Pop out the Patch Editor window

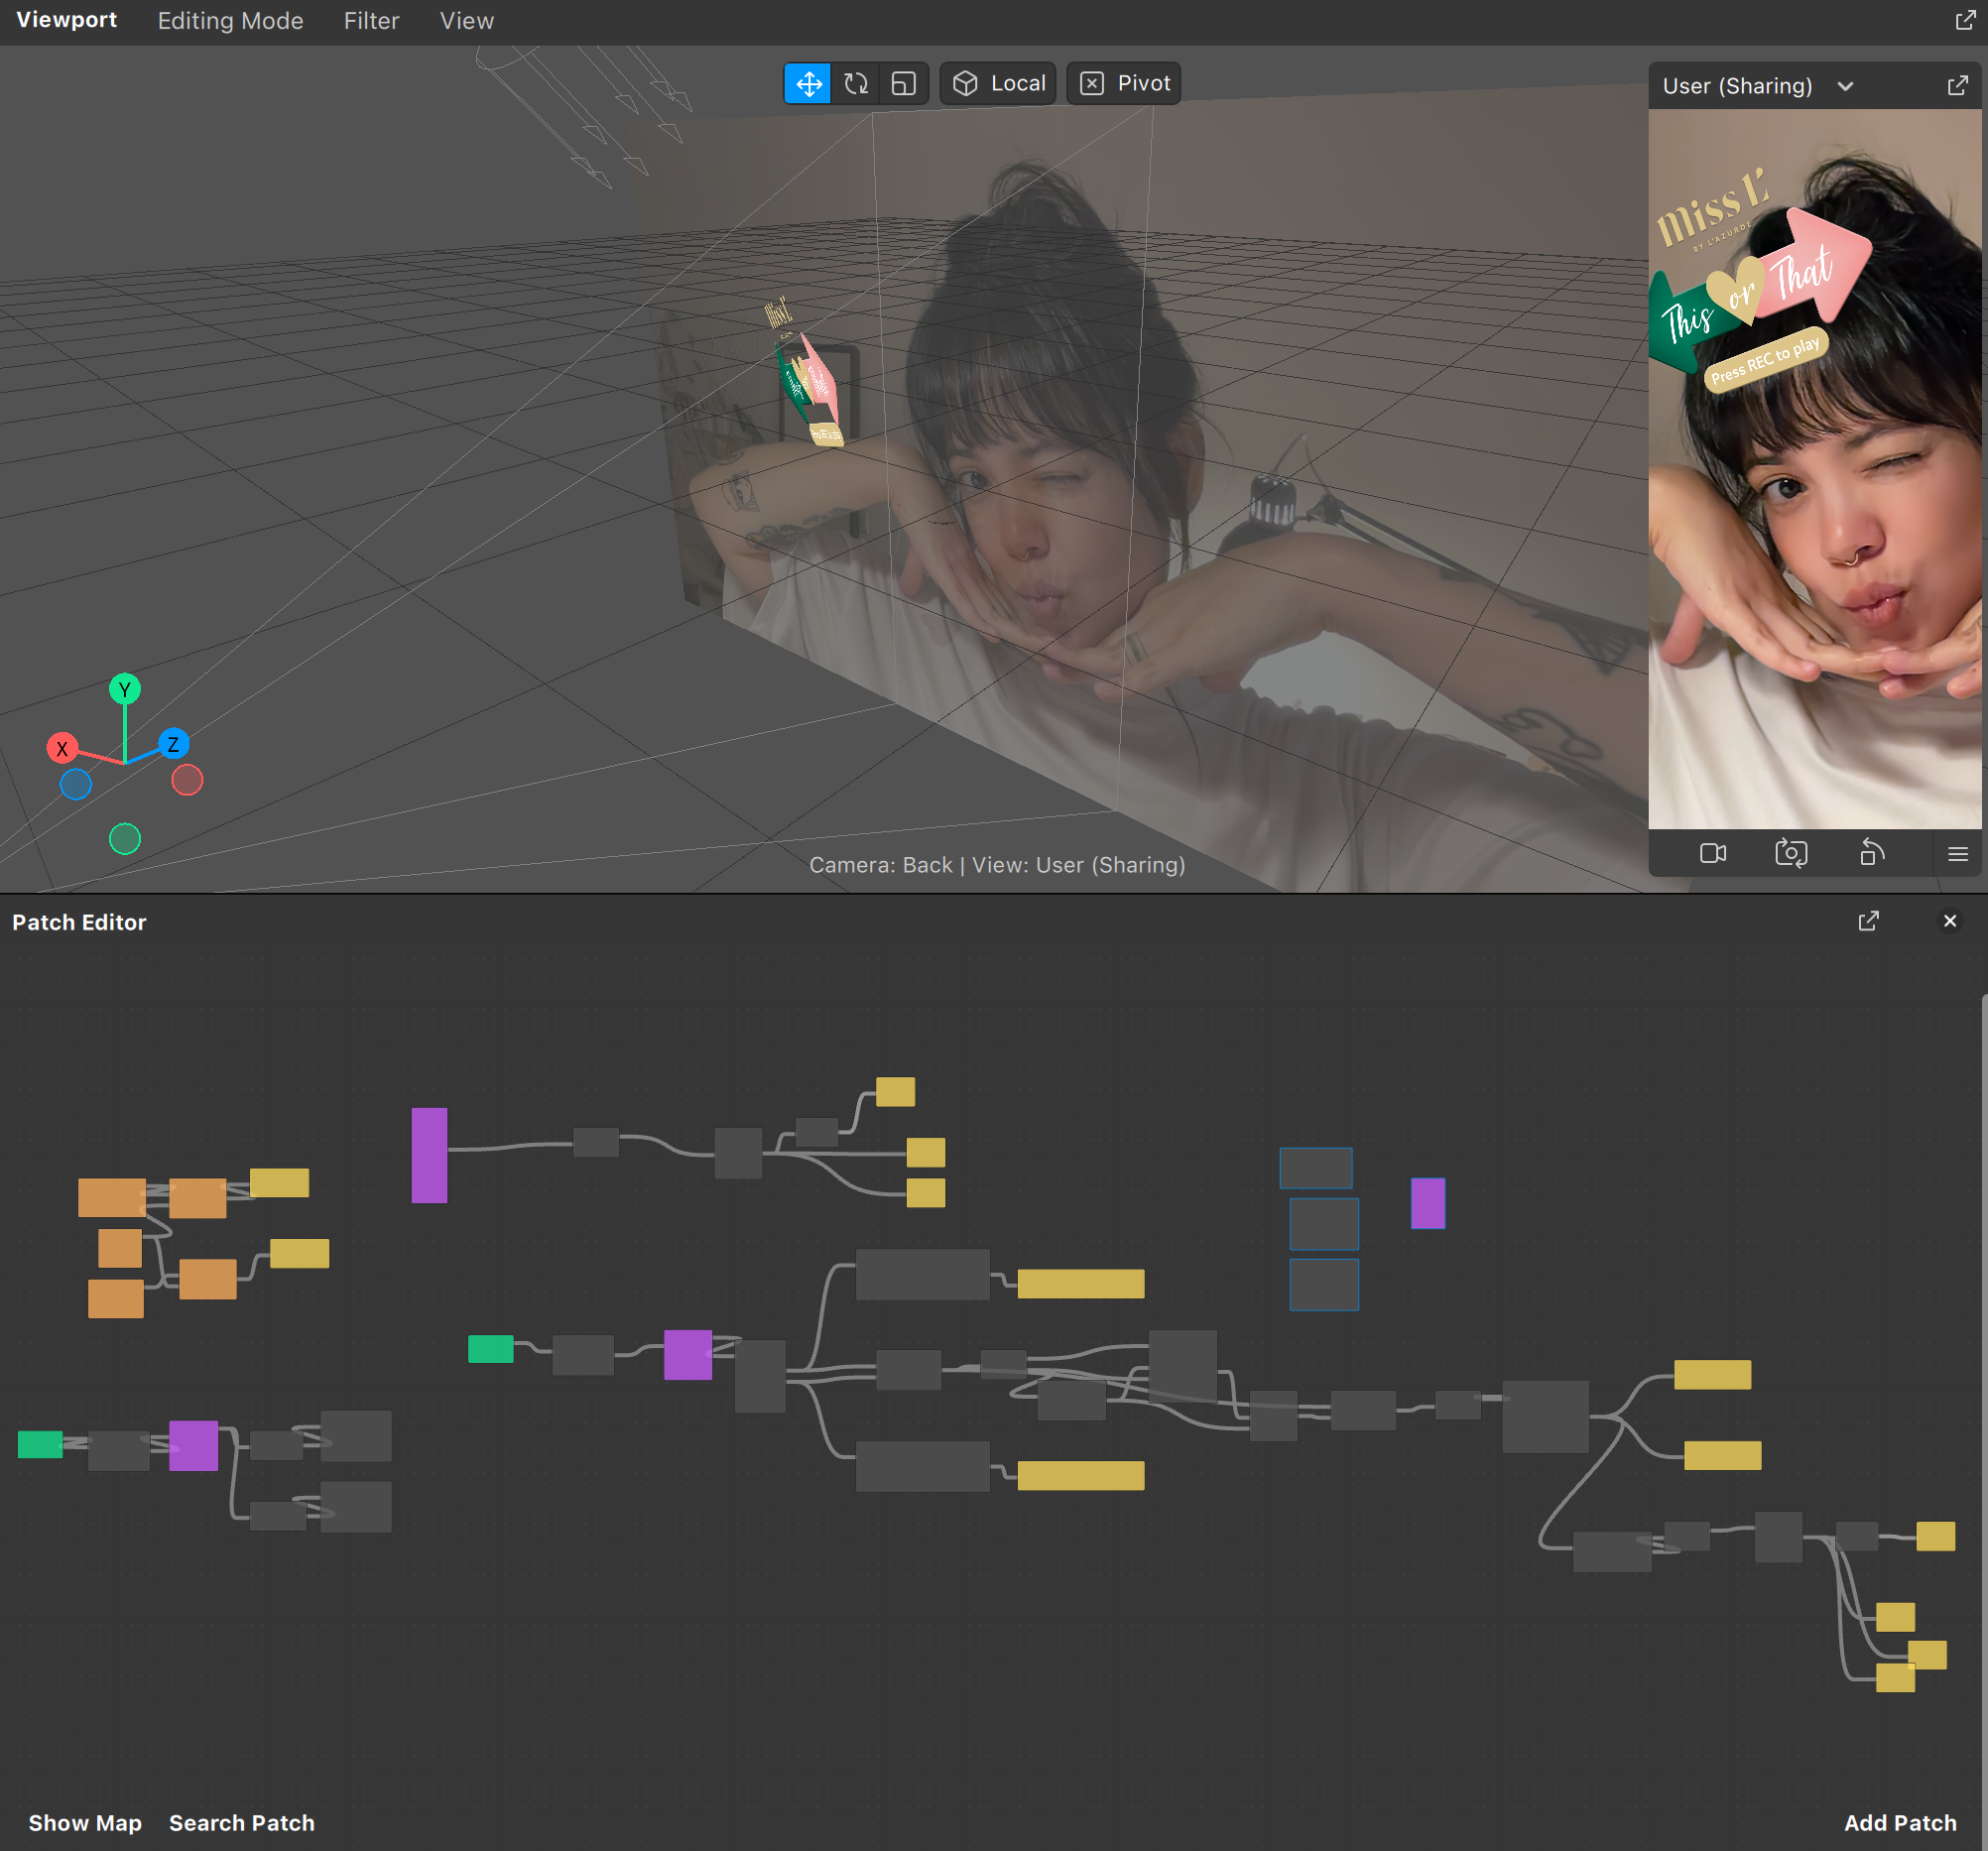[1868, 921]
